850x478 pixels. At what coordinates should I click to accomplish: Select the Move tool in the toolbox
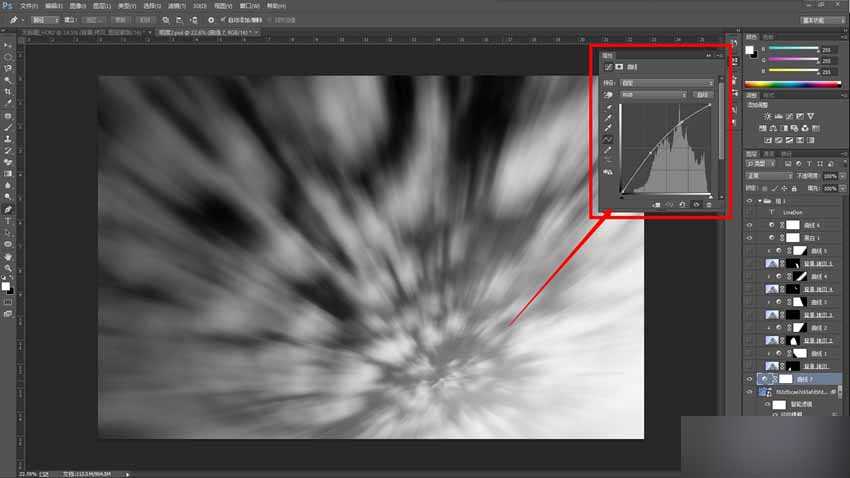8,45
